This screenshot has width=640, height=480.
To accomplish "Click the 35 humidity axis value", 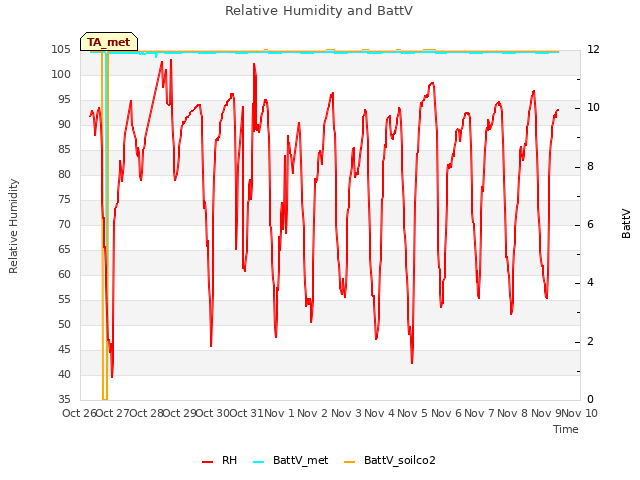I will (x=64, y=399).
